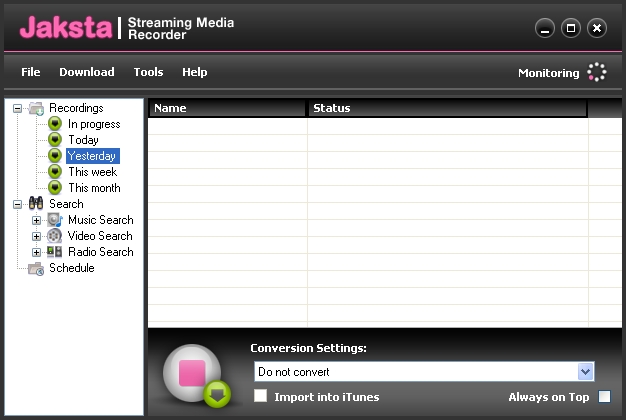Viewport: 626px width, 420px height.
Task: Click the Music Search disc icon
Action: pos(55,220)
